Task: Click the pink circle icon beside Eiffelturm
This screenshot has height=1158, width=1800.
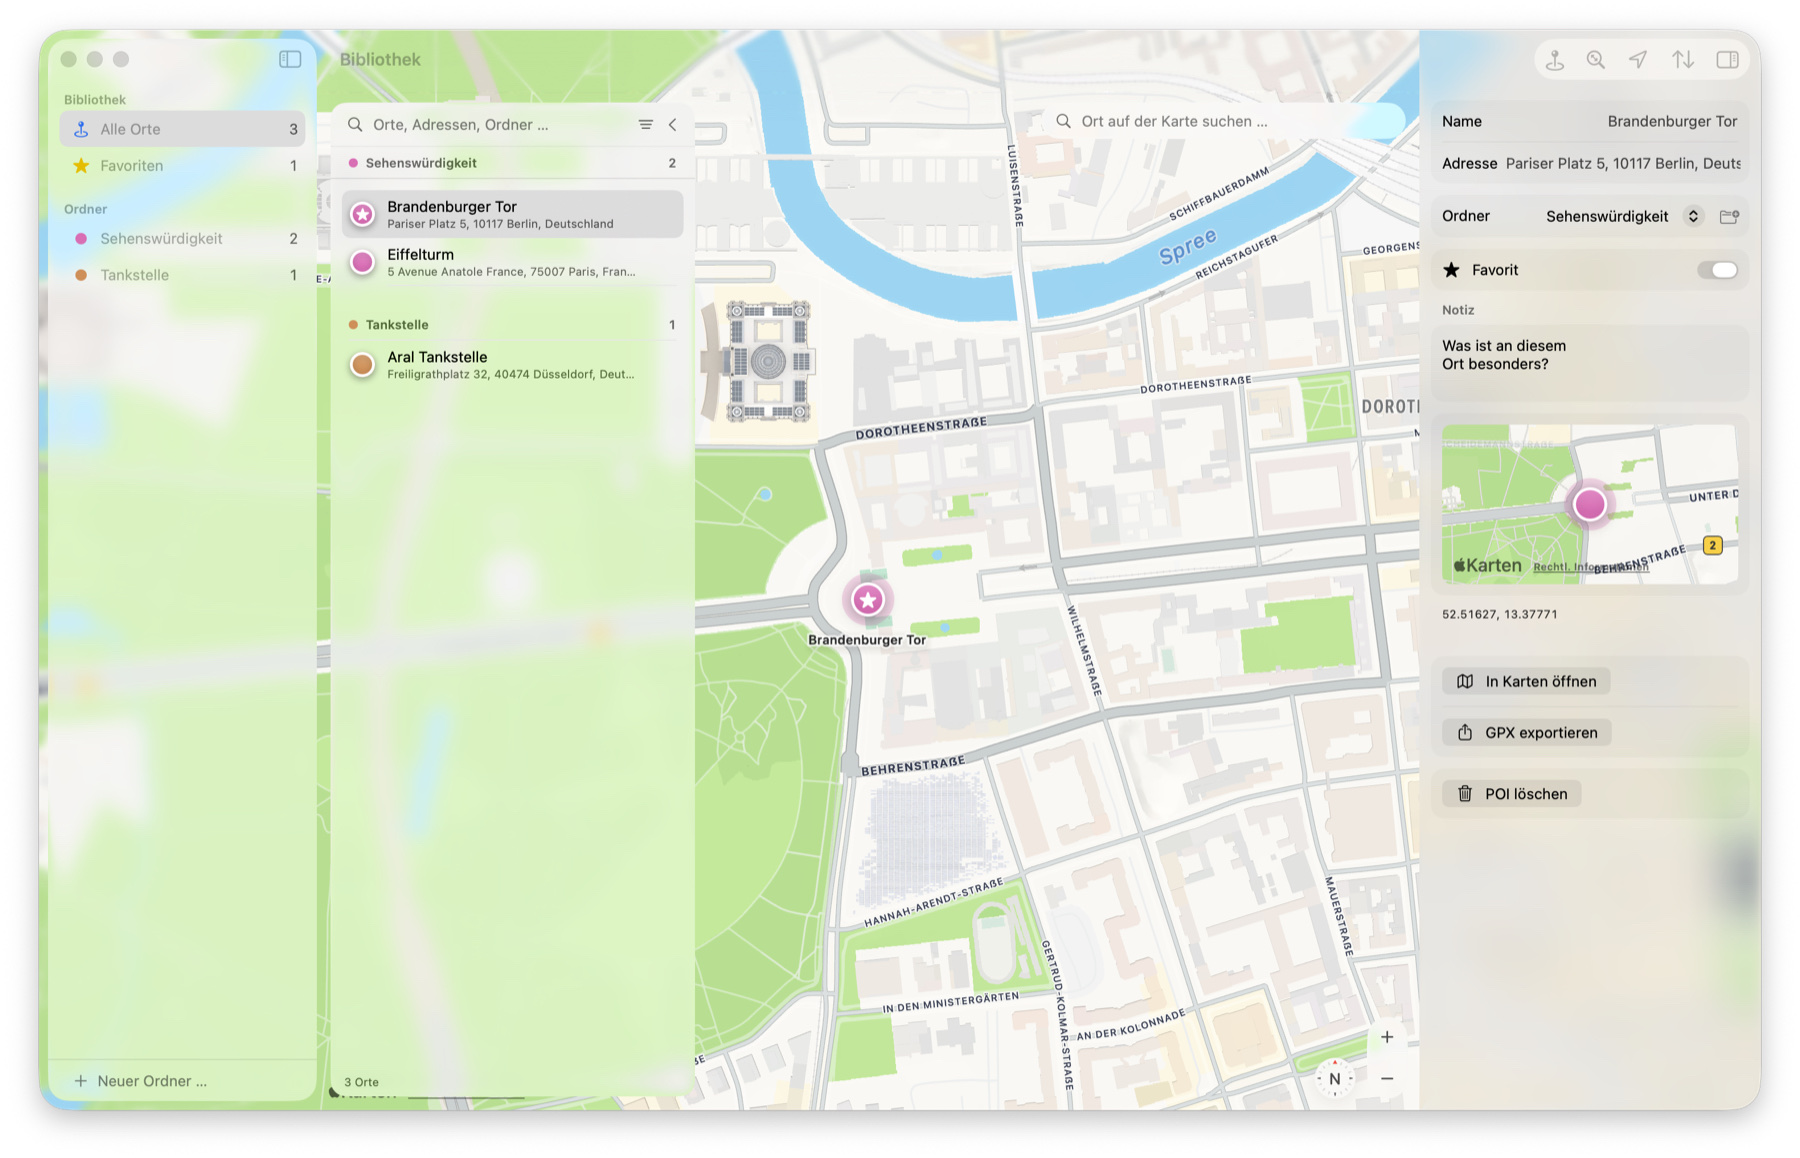Action: (363, 262)
